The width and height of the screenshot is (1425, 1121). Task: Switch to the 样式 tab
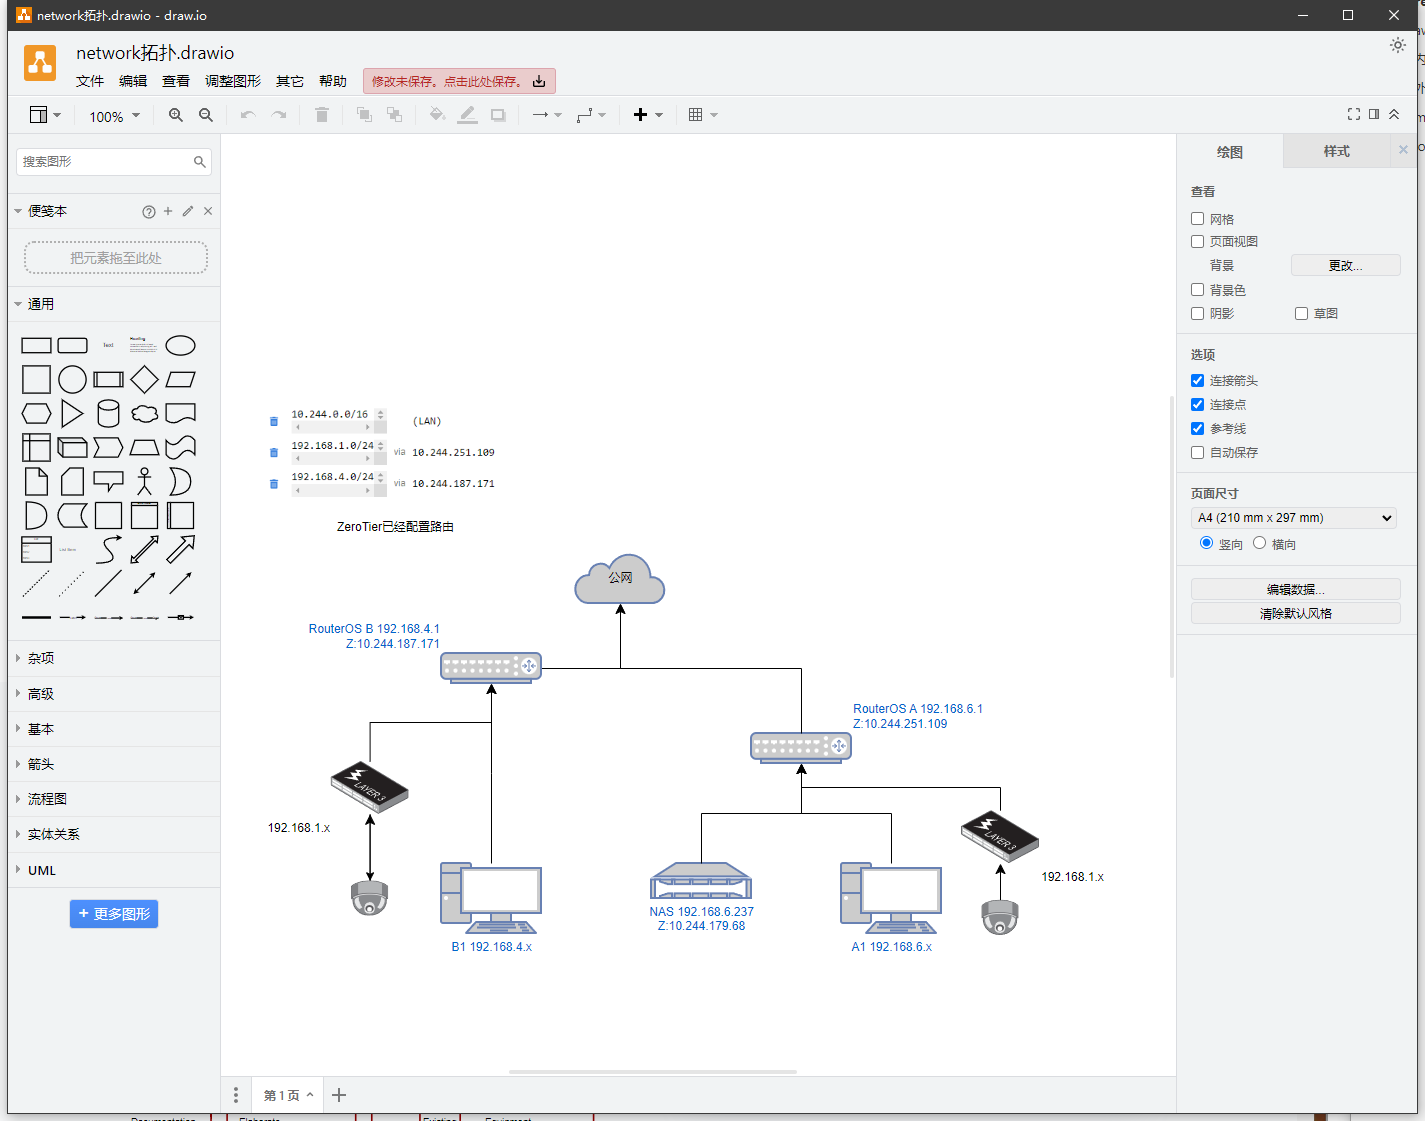(x=1336, y=151)
